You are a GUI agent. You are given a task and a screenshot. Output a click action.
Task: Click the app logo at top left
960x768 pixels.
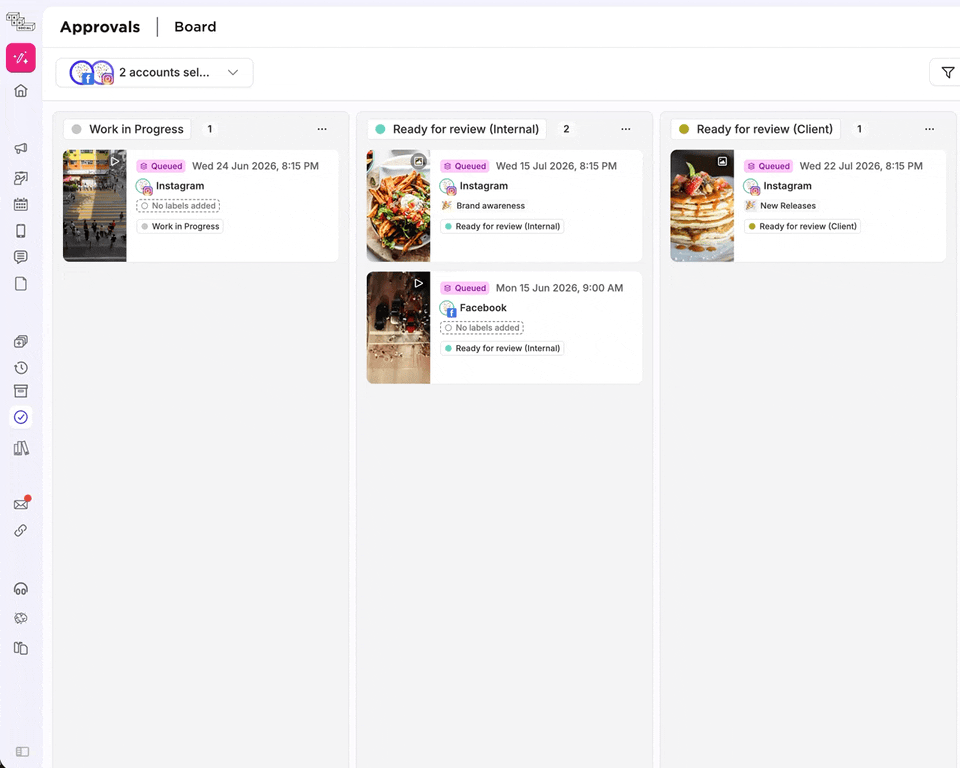[x=20, y=22]
